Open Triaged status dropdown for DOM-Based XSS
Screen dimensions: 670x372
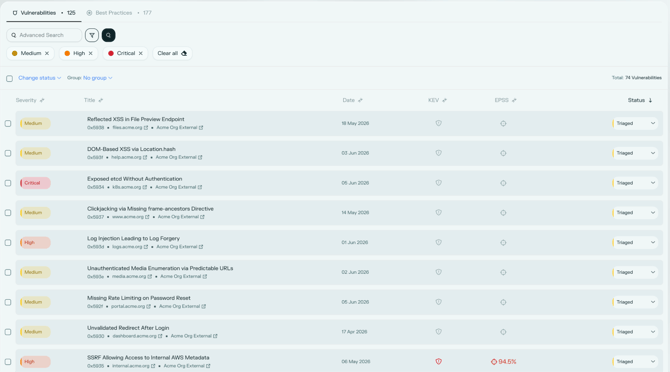(635, 153)
